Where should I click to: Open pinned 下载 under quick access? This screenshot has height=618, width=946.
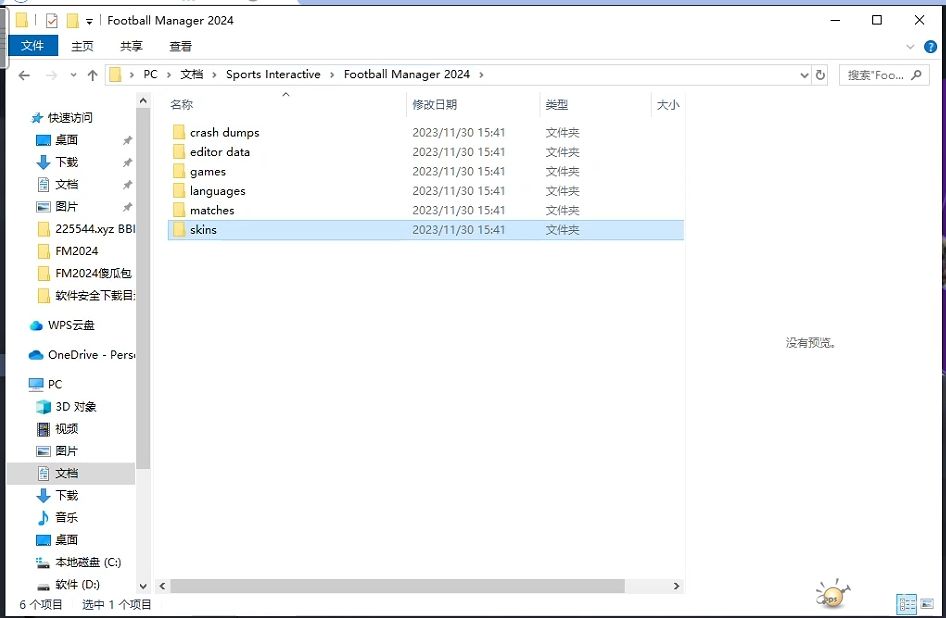tap(66, 162)
